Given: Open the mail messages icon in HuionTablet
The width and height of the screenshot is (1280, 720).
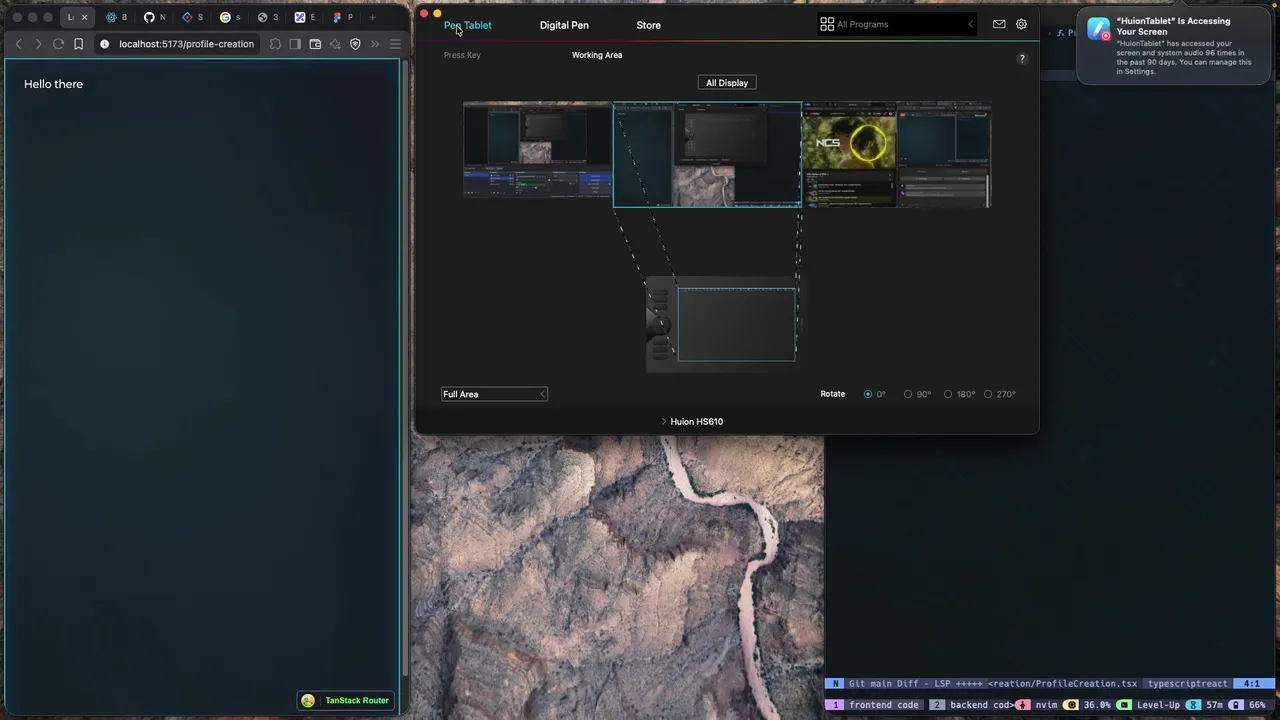Looking at the screenshot, I should point(999,24).
